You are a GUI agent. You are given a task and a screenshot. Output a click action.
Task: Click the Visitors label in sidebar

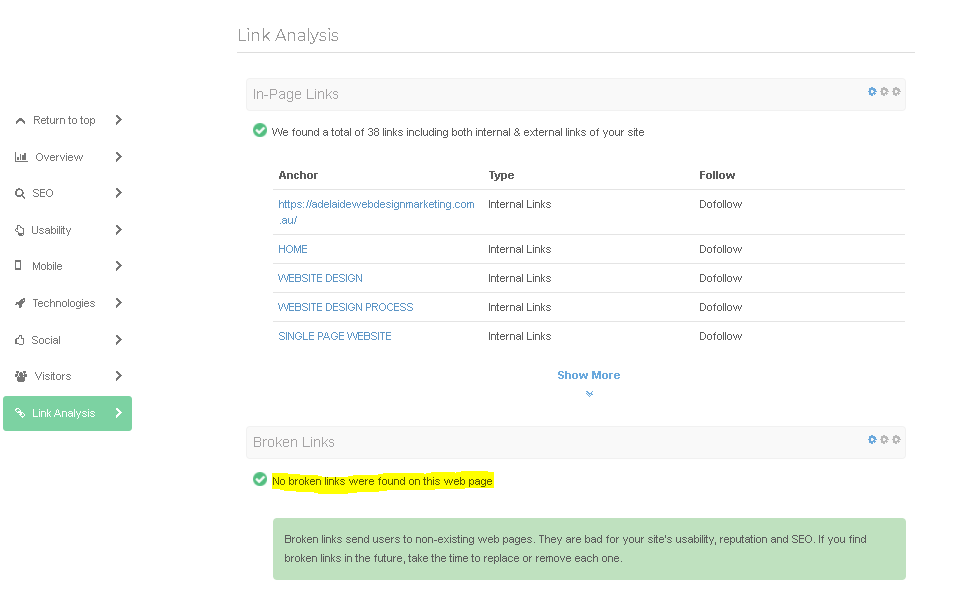[53, 376]
